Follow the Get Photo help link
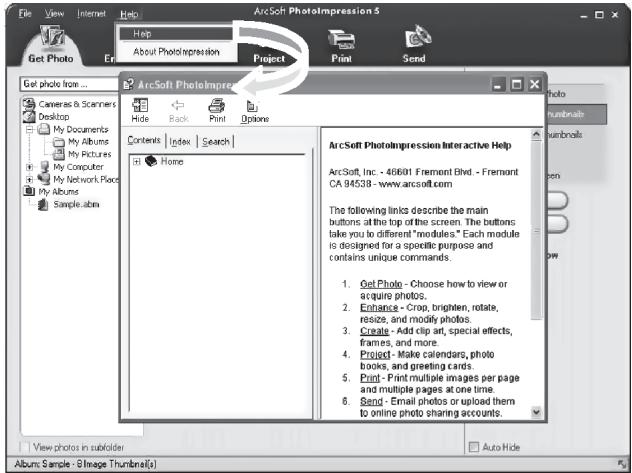This screenshot has height=473, width=632. coord(381,284)
